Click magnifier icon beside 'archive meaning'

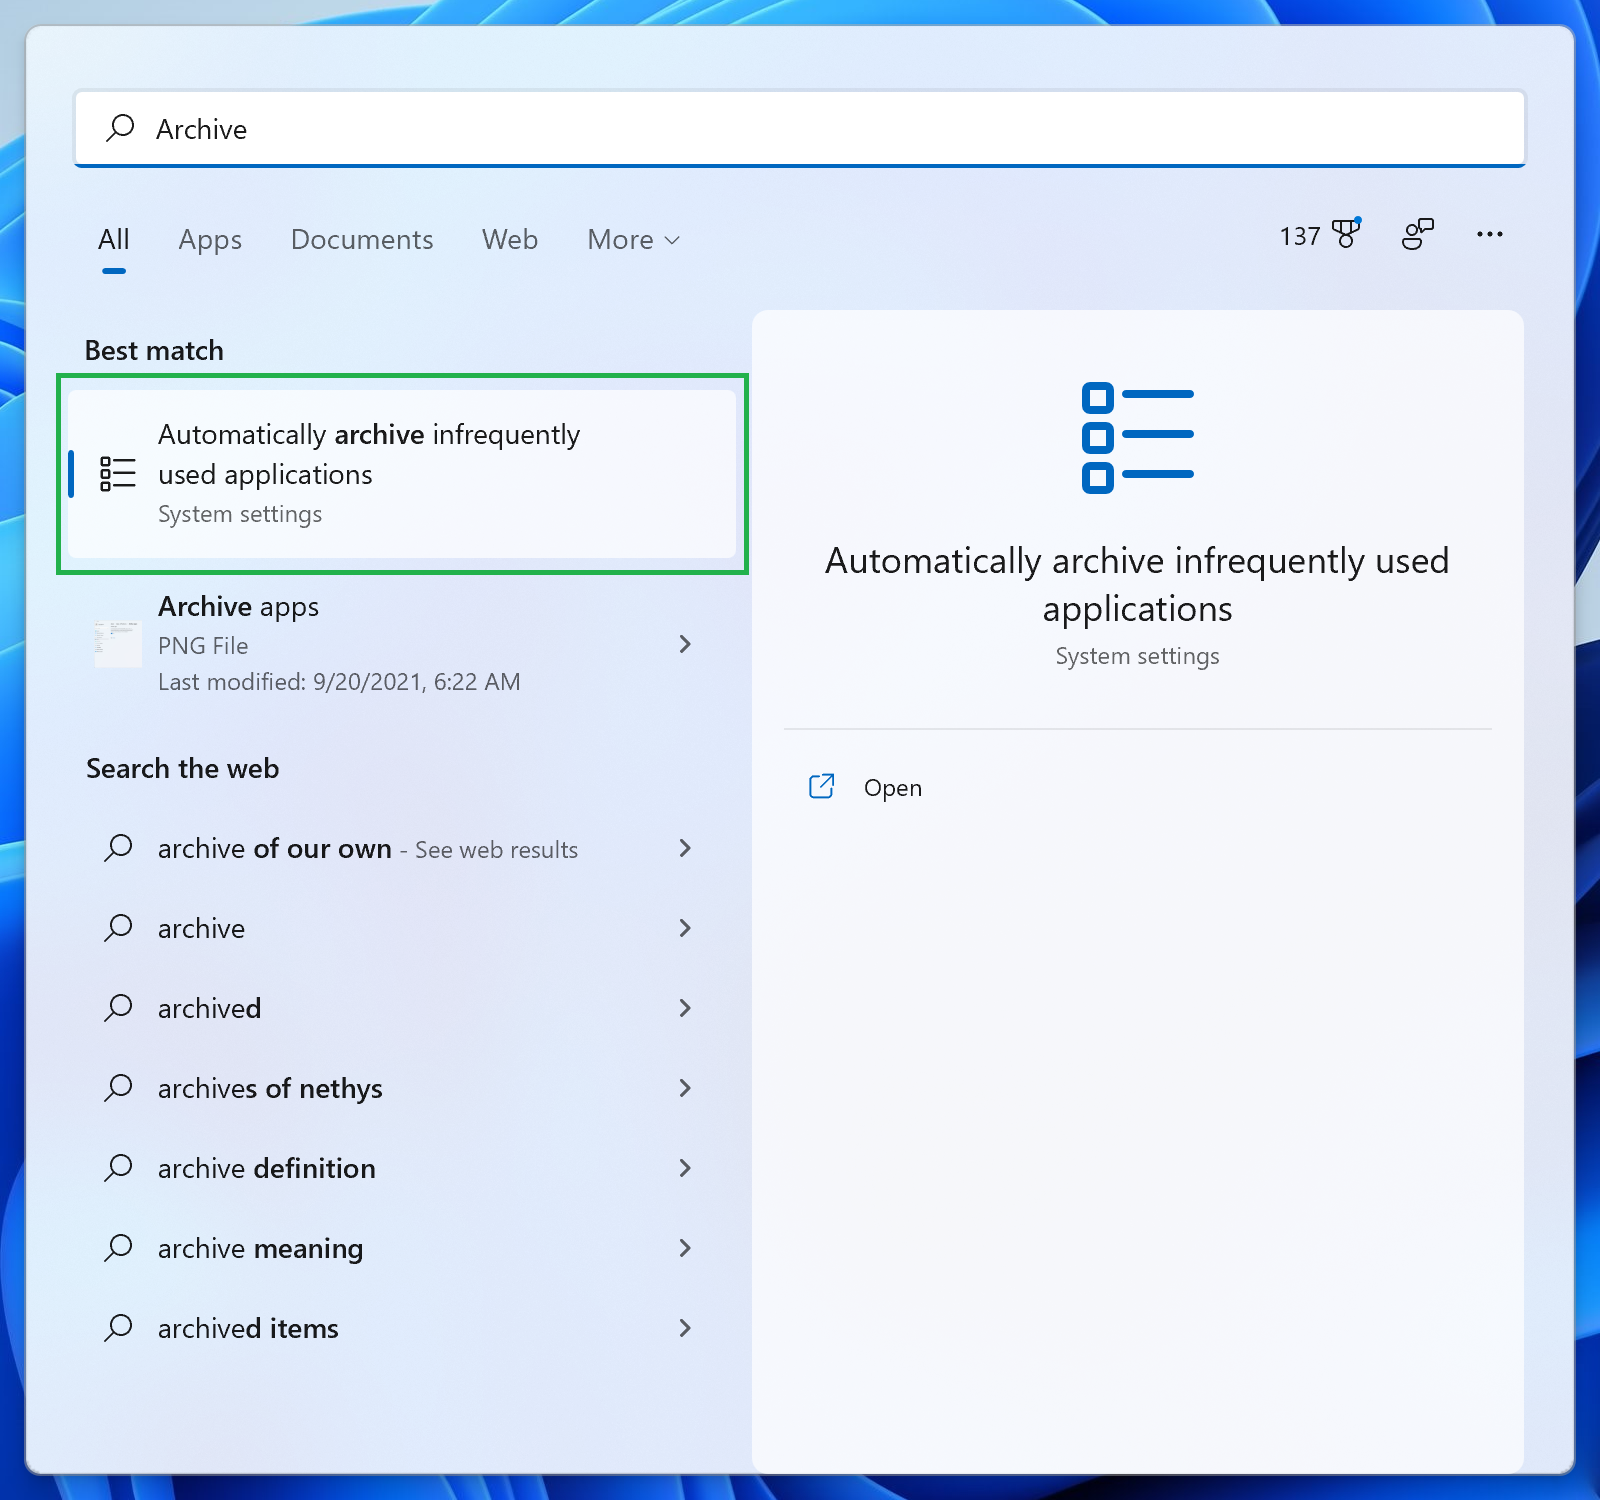pyautogui.click(x=118, y=1248)
